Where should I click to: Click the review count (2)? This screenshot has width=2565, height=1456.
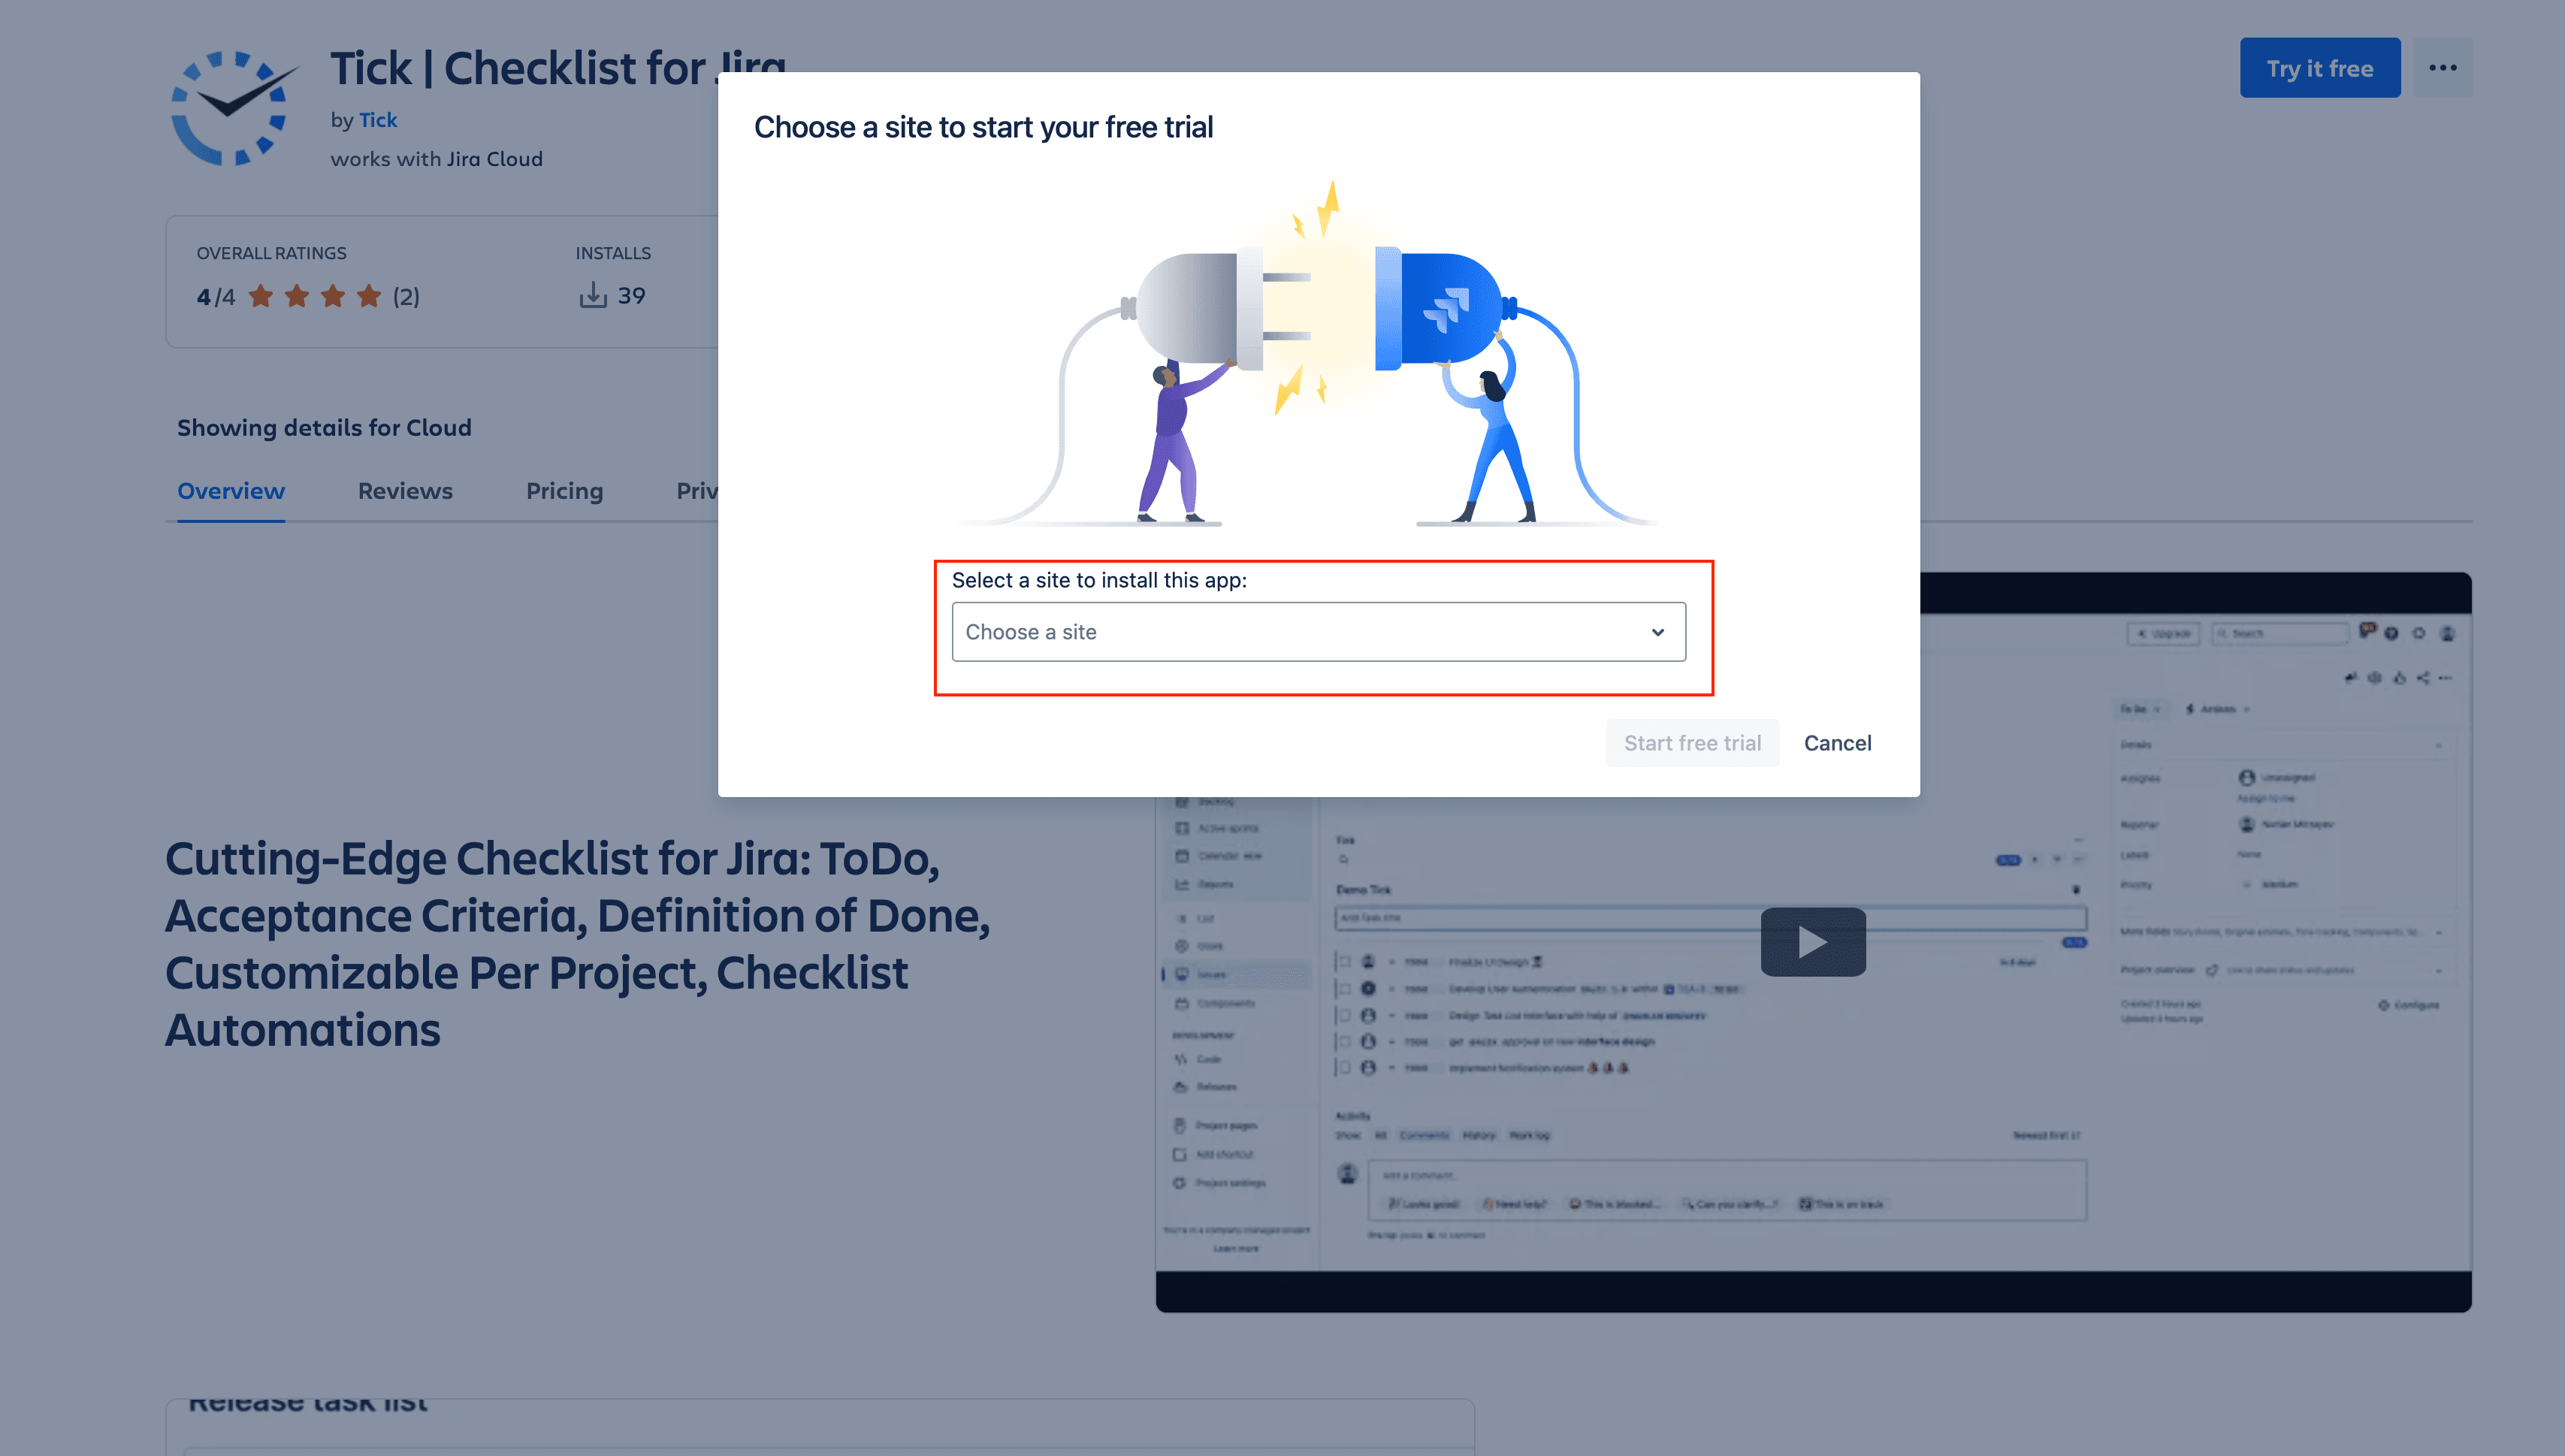[x=406, y=297]
